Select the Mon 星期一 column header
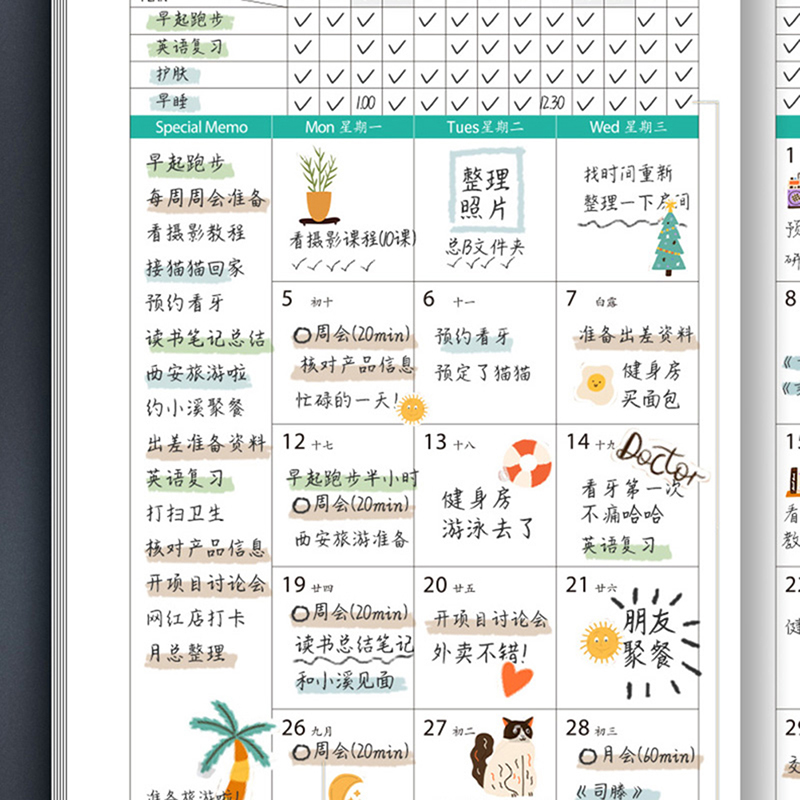The image size is (800, 800). 343,127
